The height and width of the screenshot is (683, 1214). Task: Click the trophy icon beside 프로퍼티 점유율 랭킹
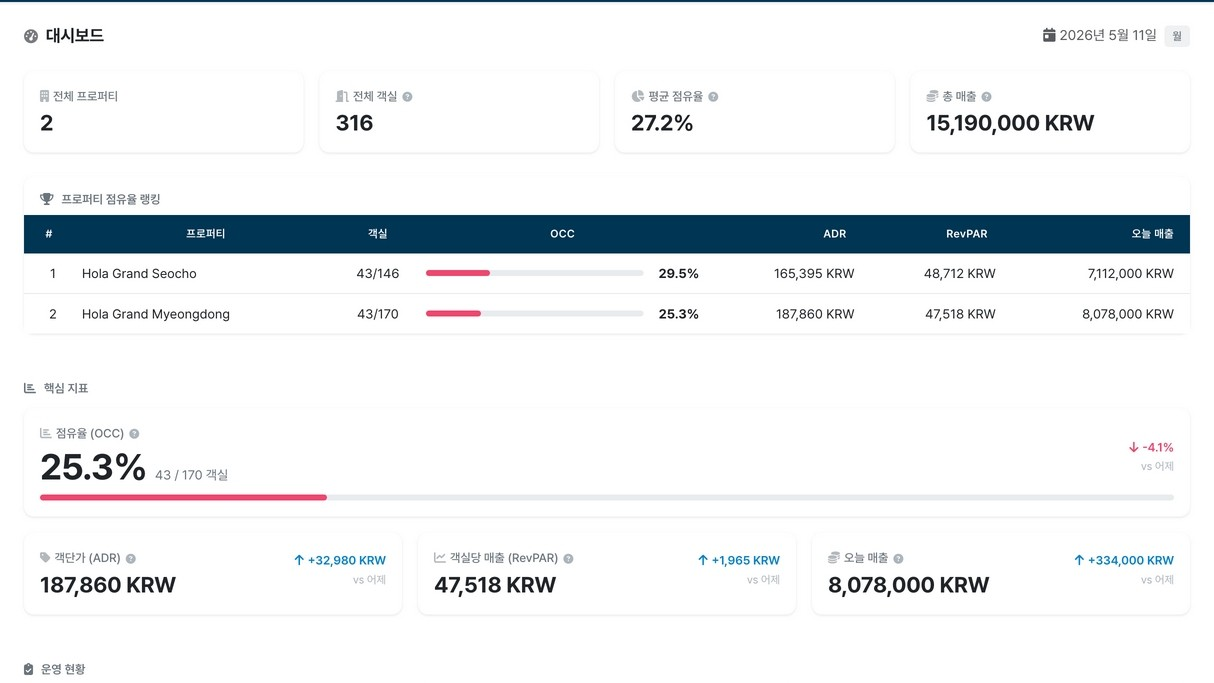47,199
